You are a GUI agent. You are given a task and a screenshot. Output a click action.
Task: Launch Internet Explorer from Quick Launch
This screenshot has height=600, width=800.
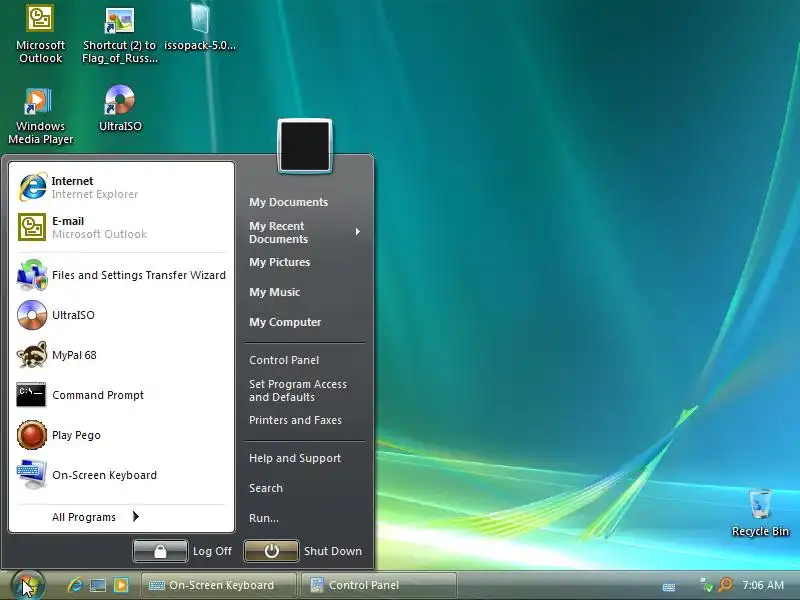(x=75, y=585)
